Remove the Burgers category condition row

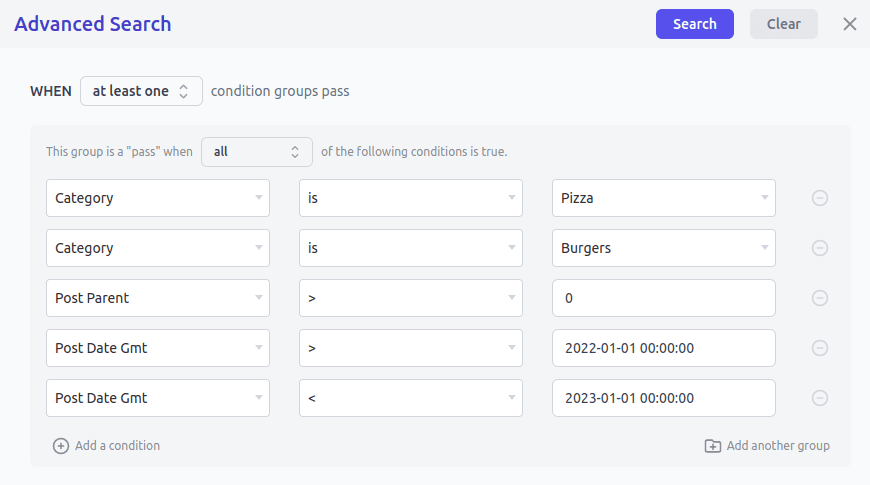click(x=820, y=248)
